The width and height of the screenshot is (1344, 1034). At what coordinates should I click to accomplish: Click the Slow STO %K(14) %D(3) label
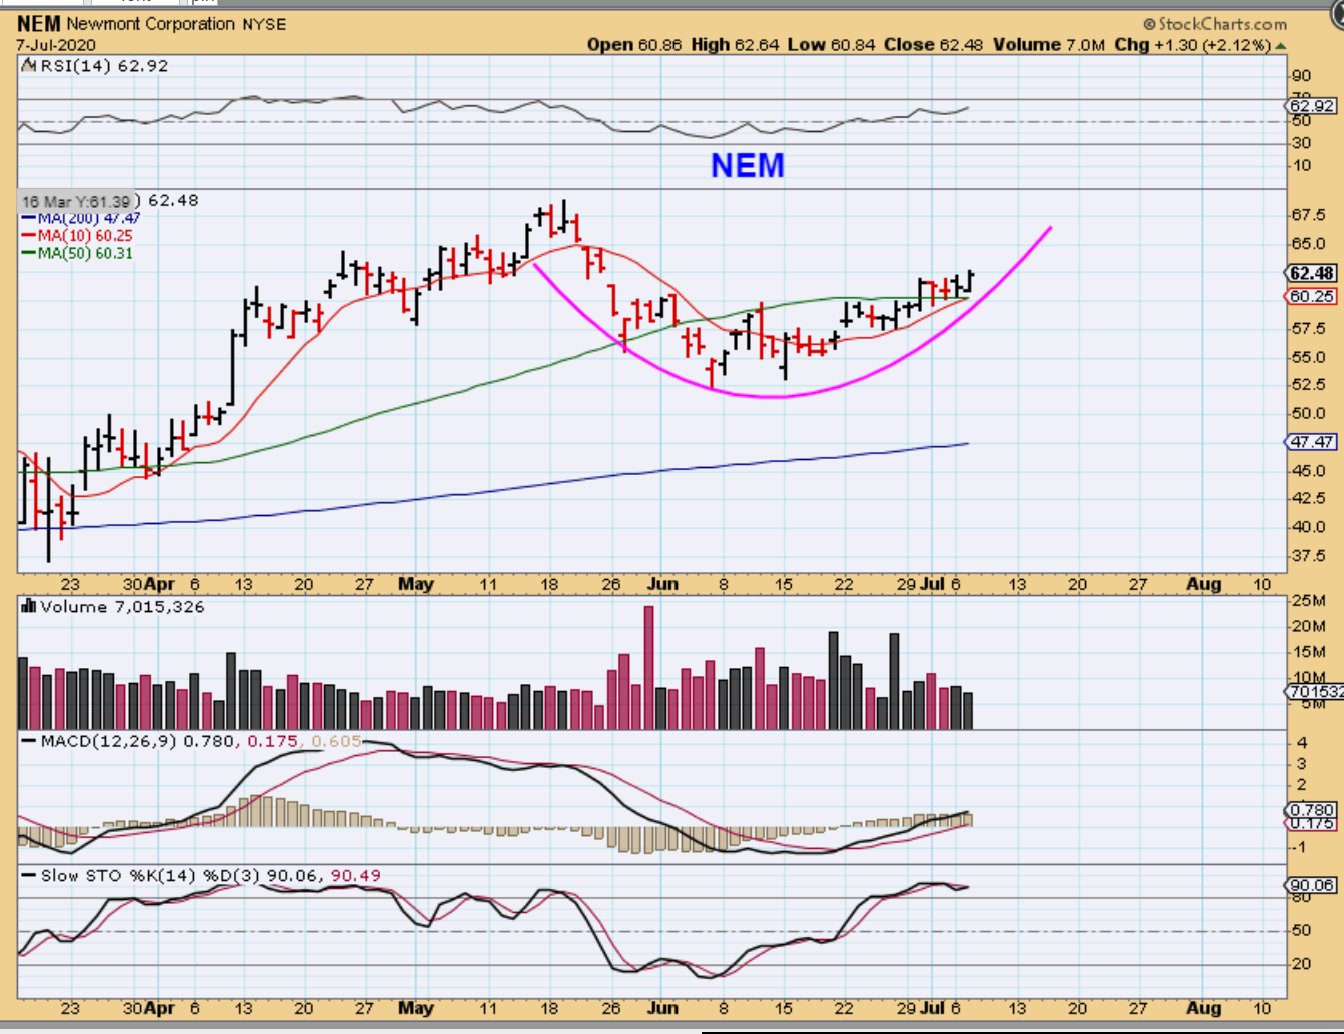[x=150, y=876]
